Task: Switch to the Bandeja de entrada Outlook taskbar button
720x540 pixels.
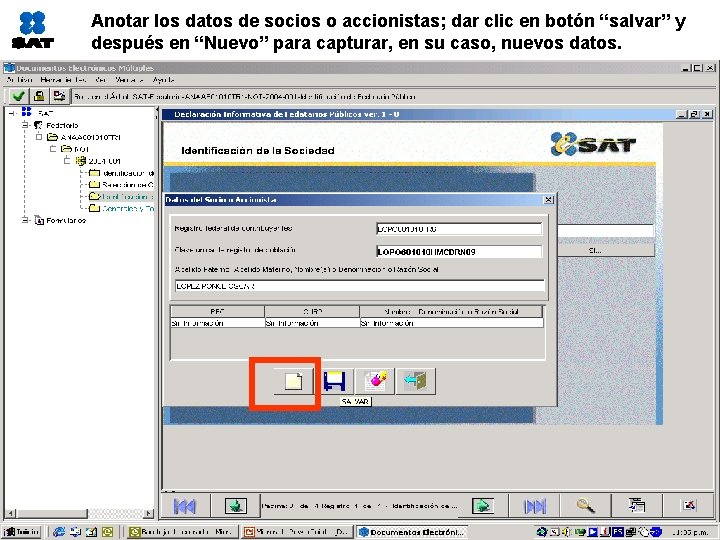Action: (x=183, y=532)
